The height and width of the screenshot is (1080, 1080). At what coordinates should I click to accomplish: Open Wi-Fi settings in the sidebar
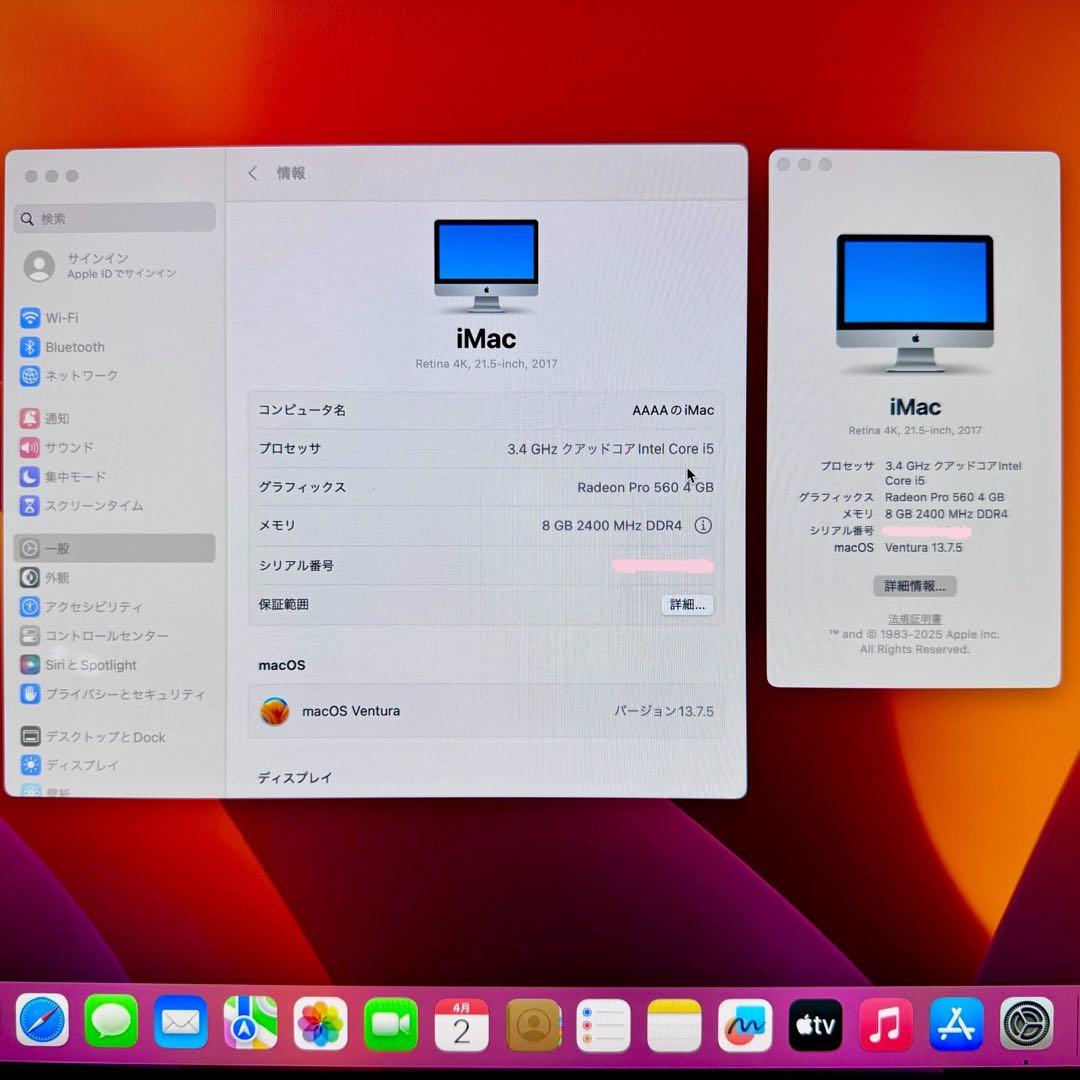pyautogui.click(x=60, y=317)
